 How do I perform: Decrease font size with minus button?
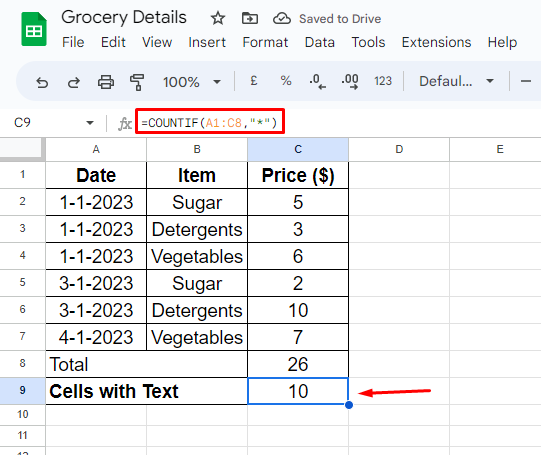click(525, 81)
